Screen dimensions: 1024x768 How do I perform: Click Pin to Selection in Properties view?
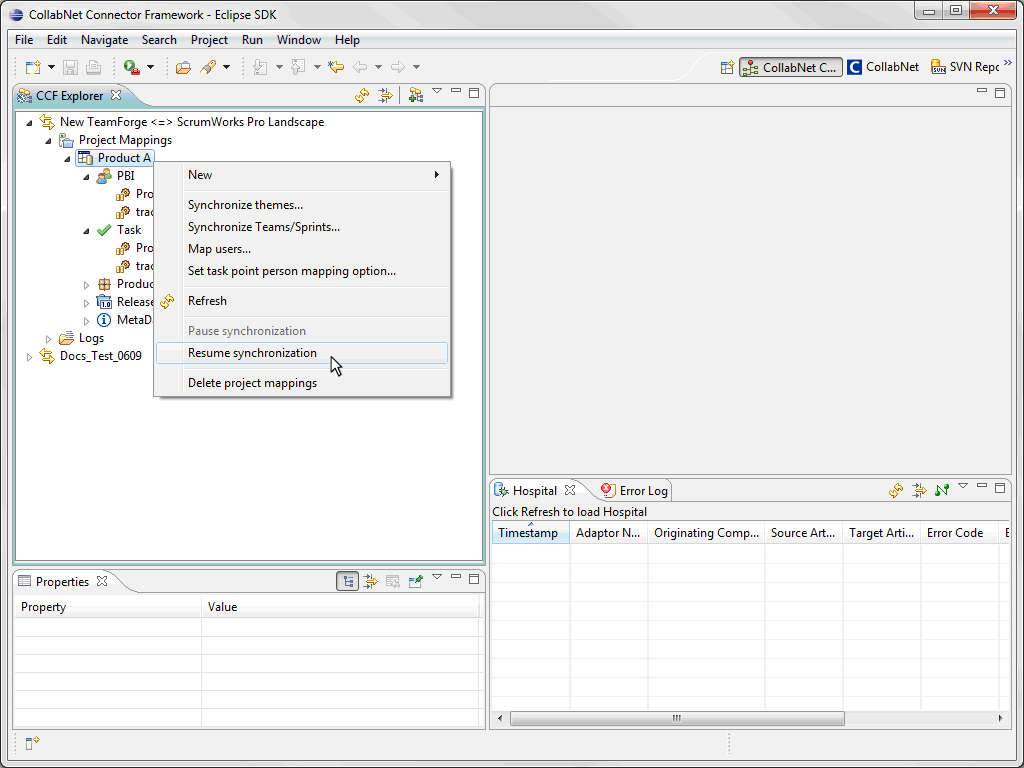tap(415, 581)
